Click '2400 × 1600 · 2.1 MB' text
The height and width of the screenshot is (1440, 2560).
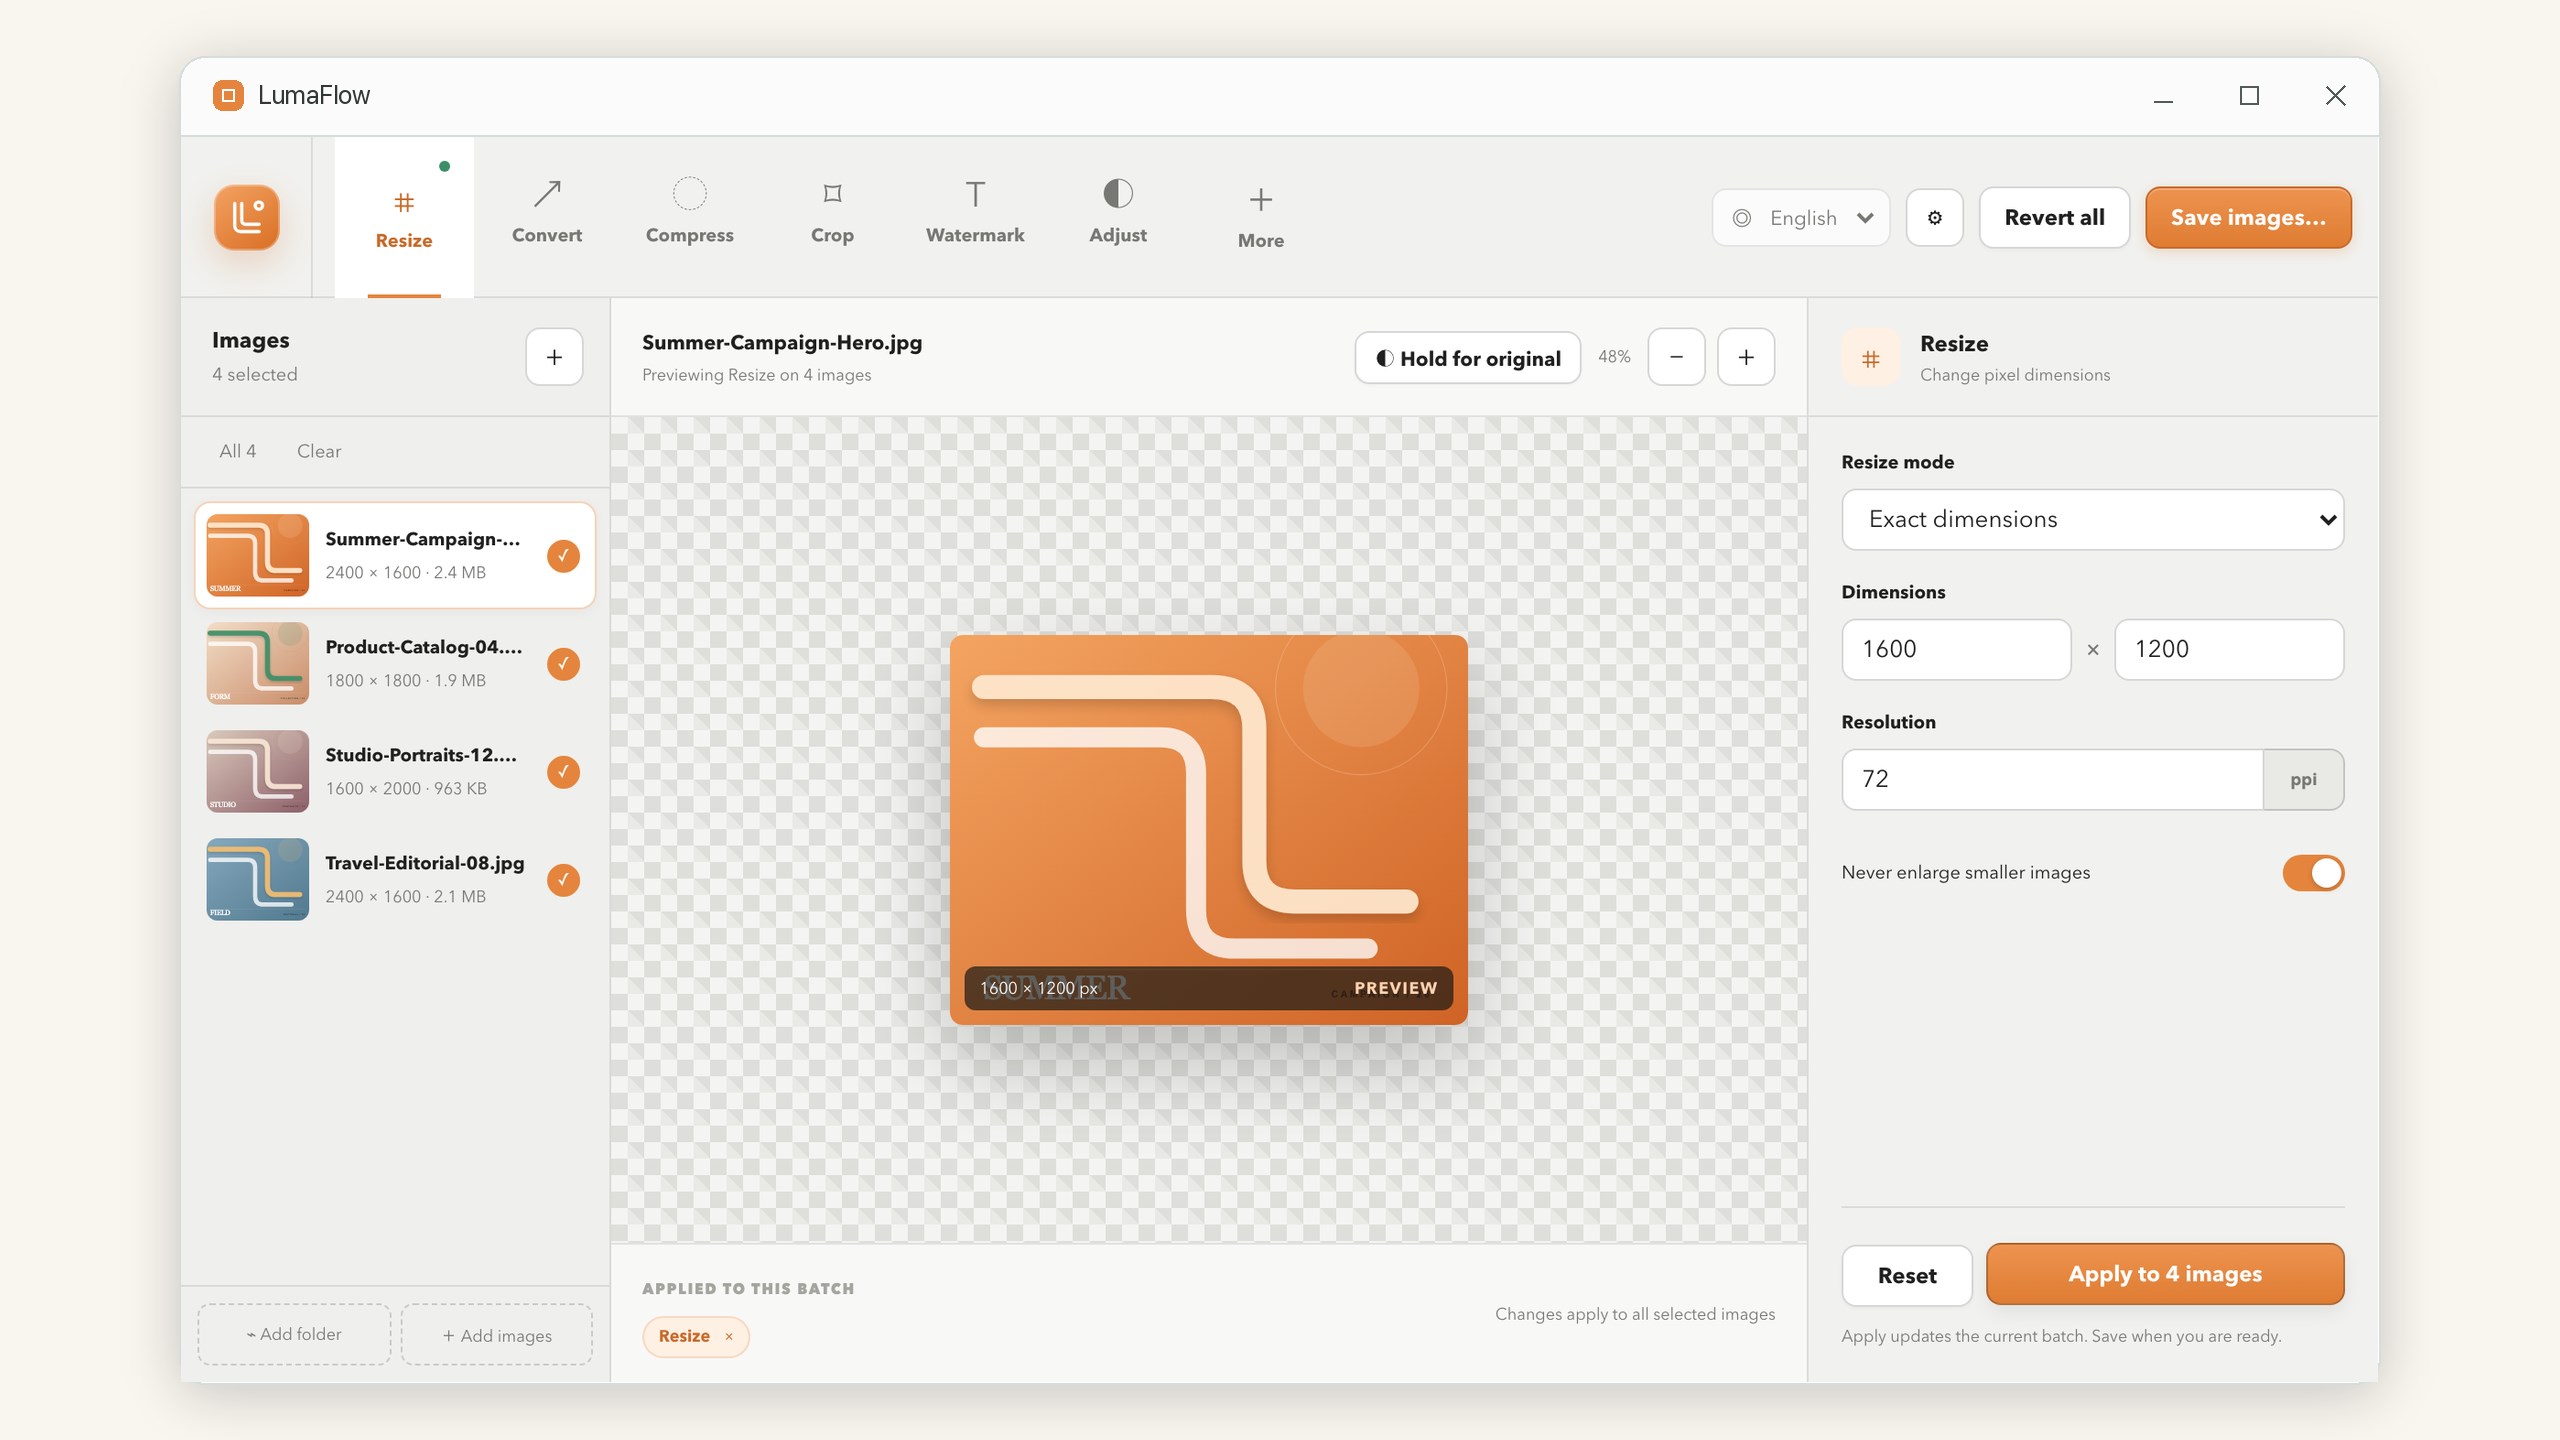(x=405, y=896)
